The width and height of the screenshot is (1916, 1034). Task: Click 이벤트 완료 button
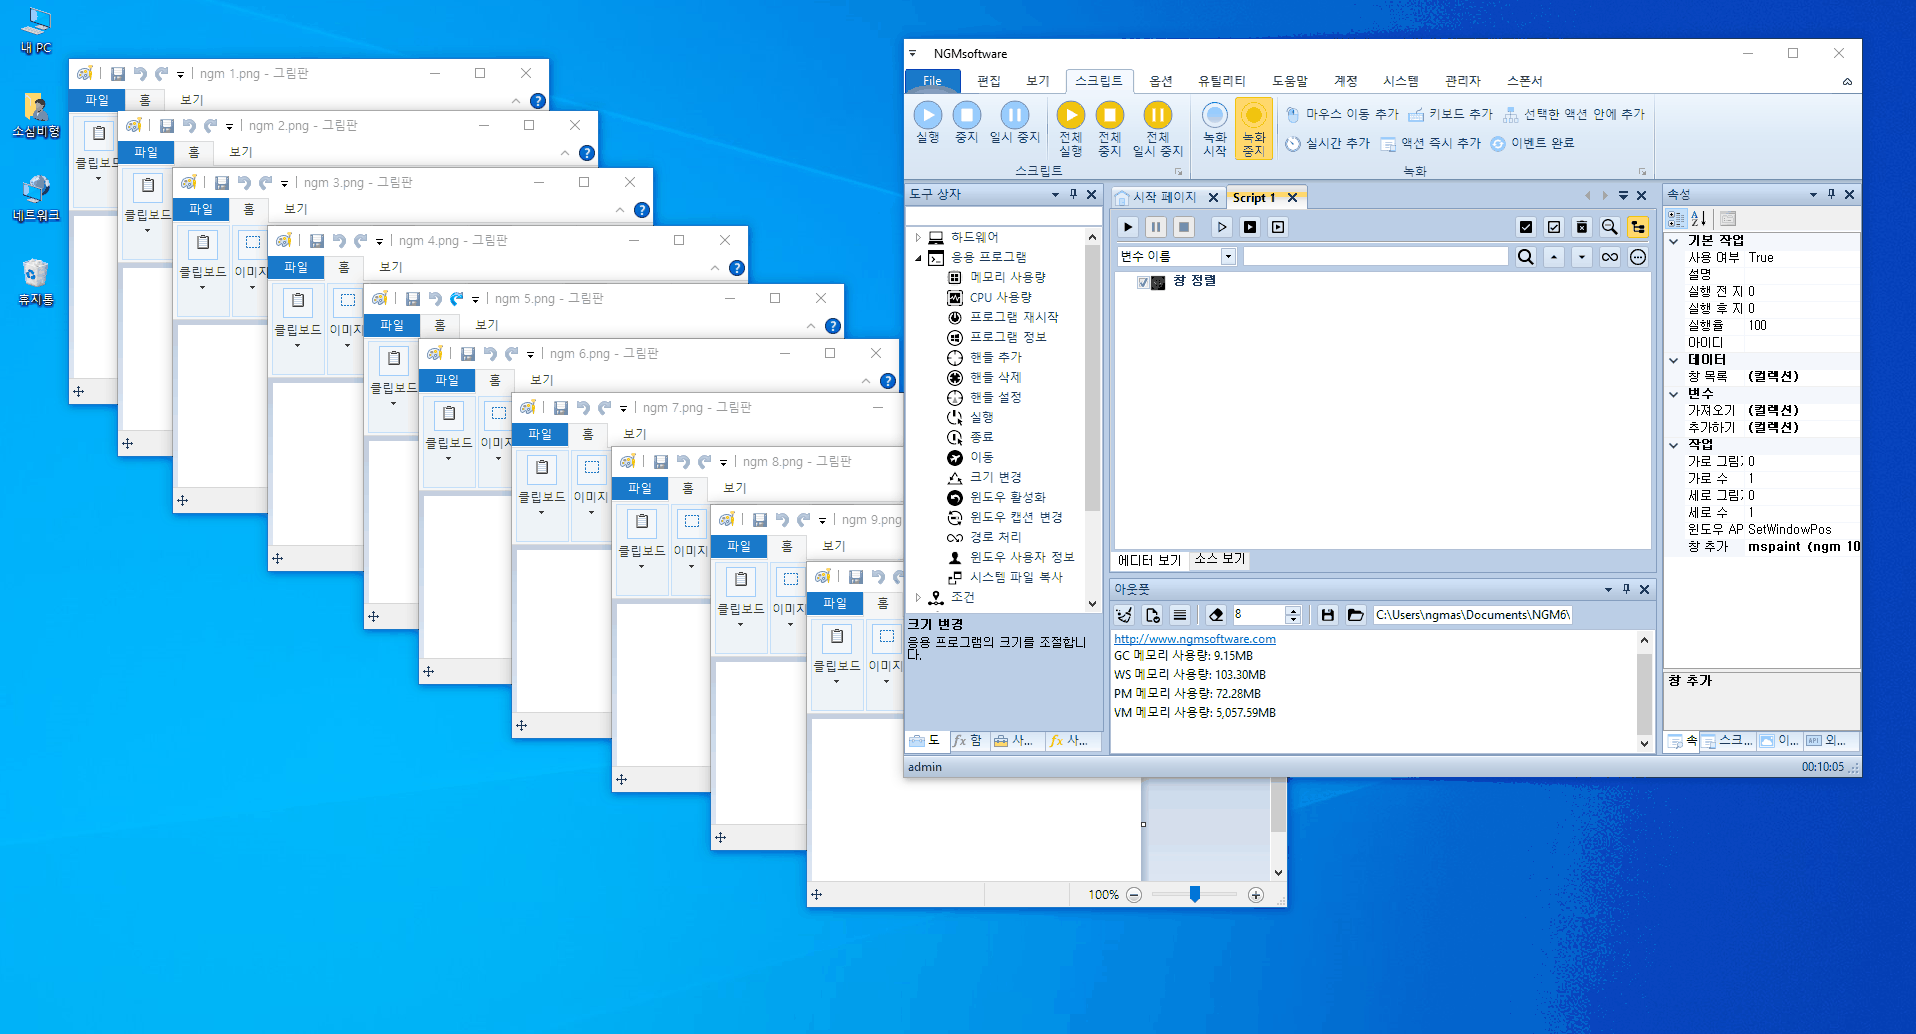[1533, 143]
